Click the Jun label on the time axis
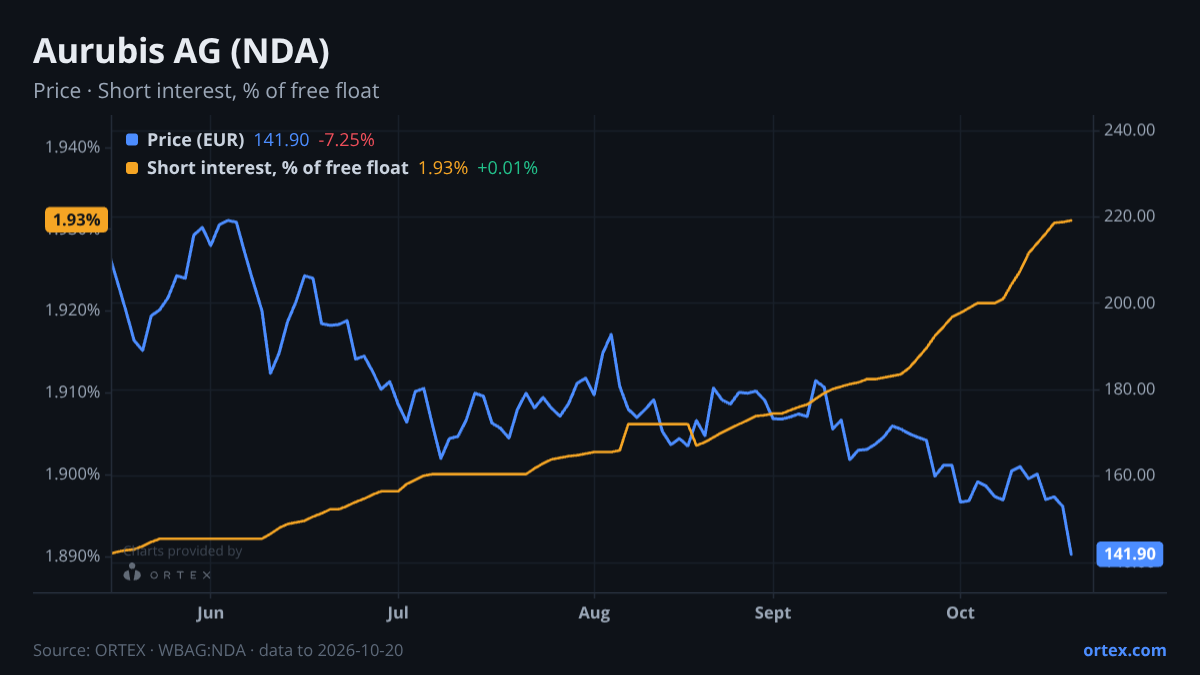Screen dimensions: 1200x675 210,612
